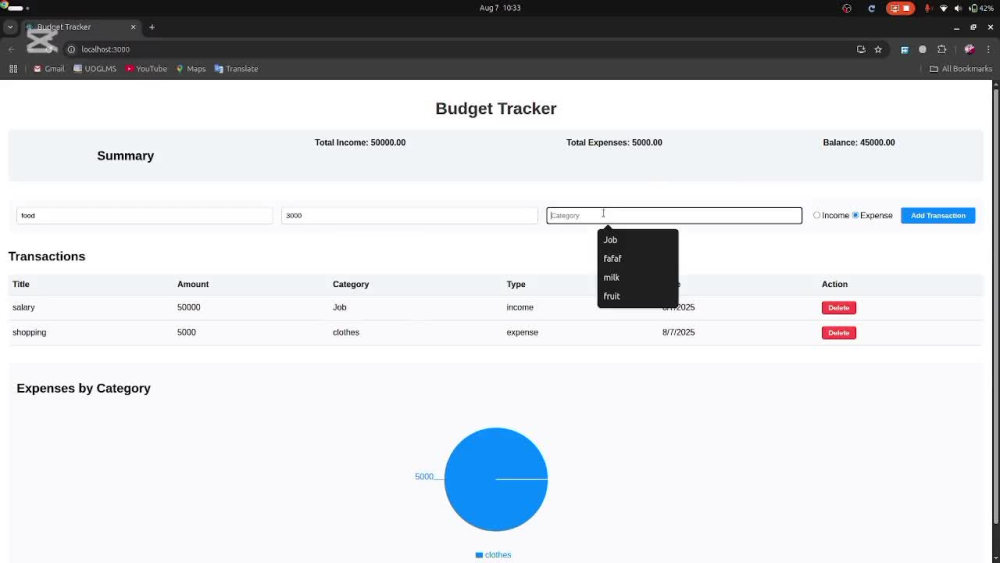
Task: Expand the tab search chevron
Action: click(10, 27)
